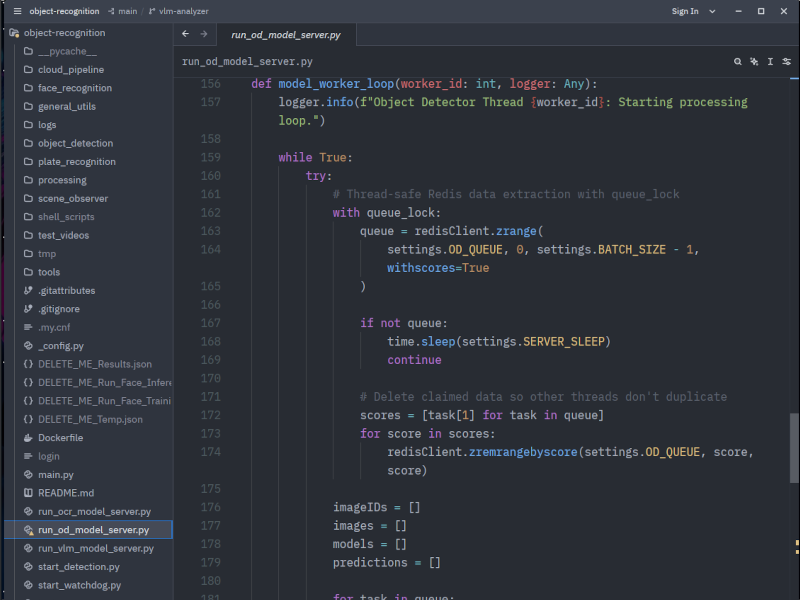Viewport: 800px width, 600px height.
Task: Click the main.py Python icon
Action: [29, 474]
